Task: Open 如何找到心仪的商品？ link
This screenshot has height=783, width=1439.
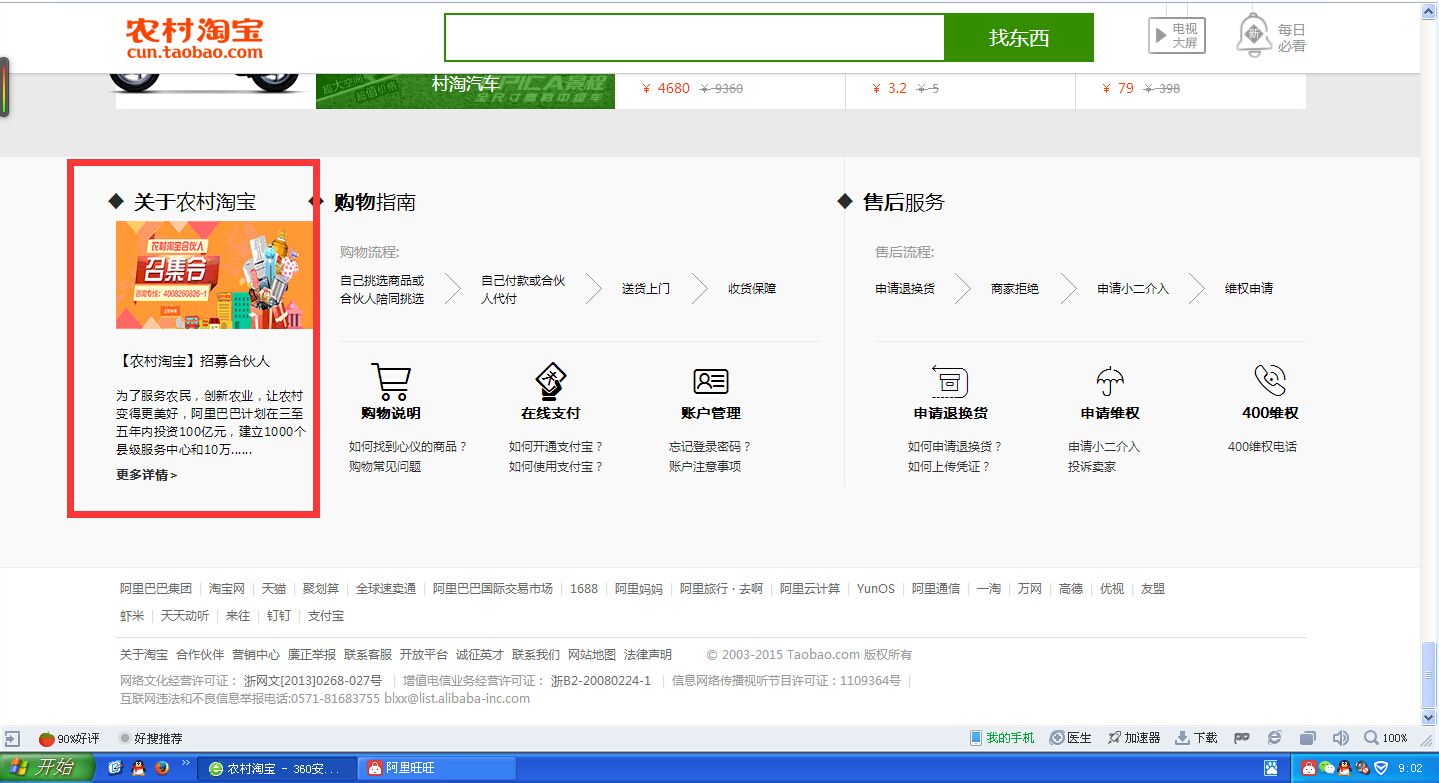Action: click(408, 447)
